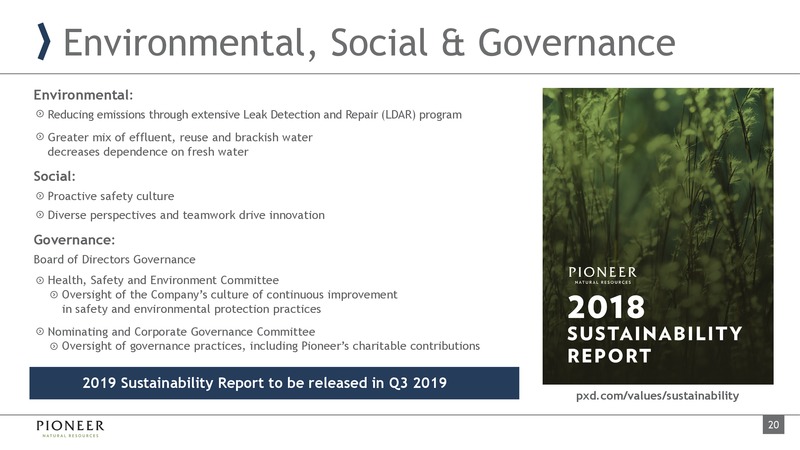The height and width of the screenshot is (450, 800).
Task: Click bullet icon beside 'Greater mix of effluent'
Action: pyautogui.click(x=40, y=137)
